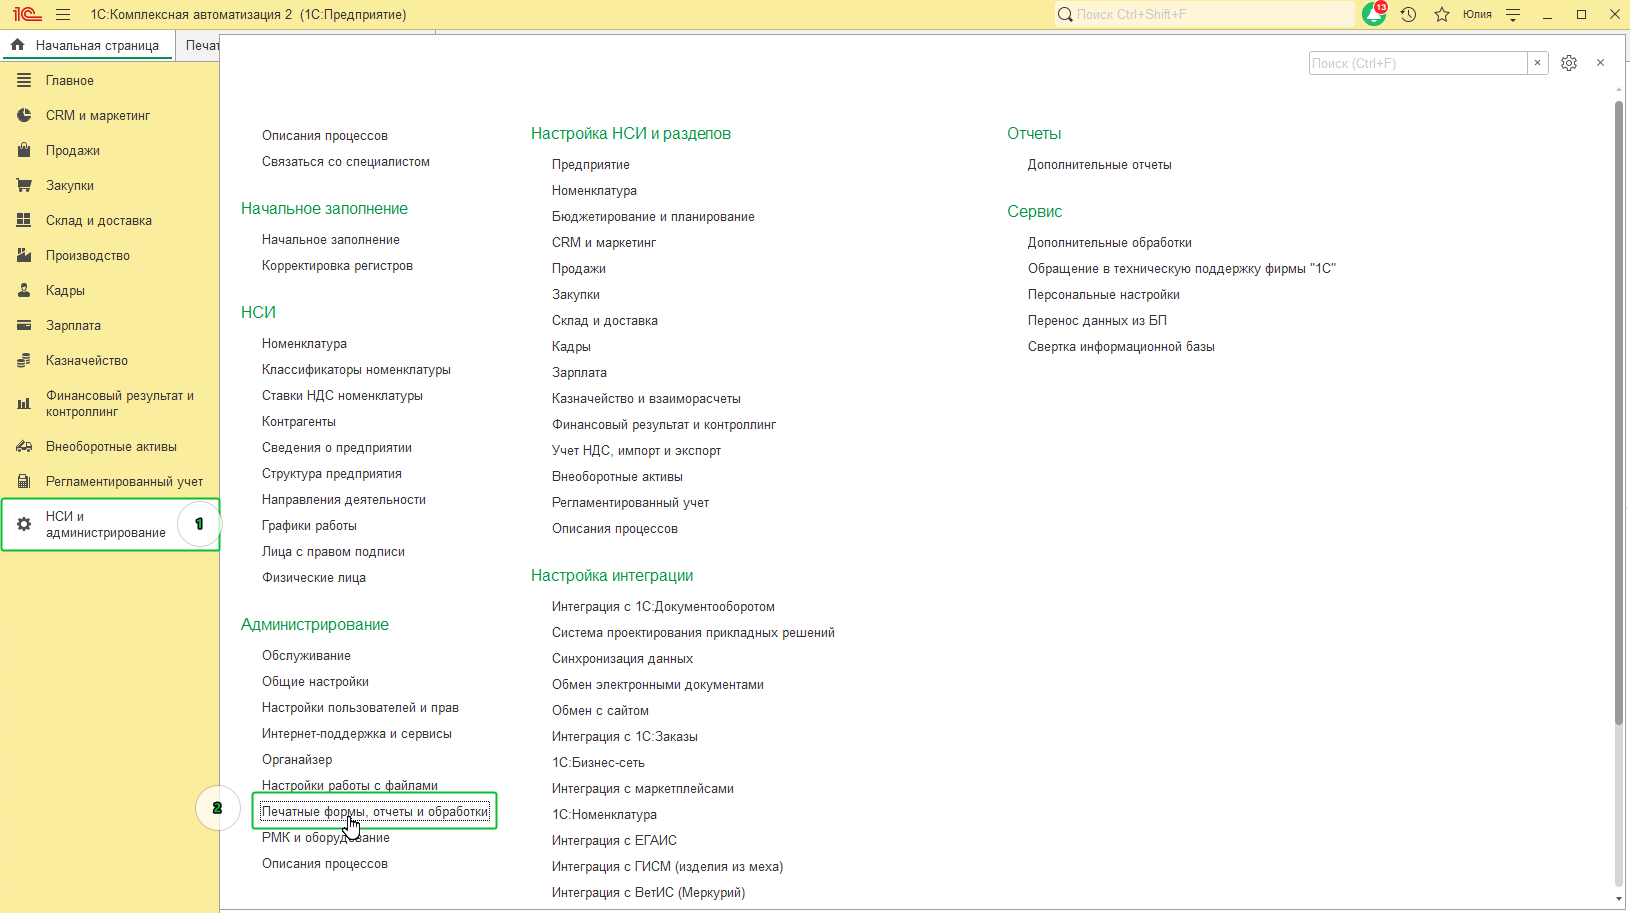Open Учет НДС, импорт и экспорт link
Screen dimensions: 1630x913
tap(636, 450)
